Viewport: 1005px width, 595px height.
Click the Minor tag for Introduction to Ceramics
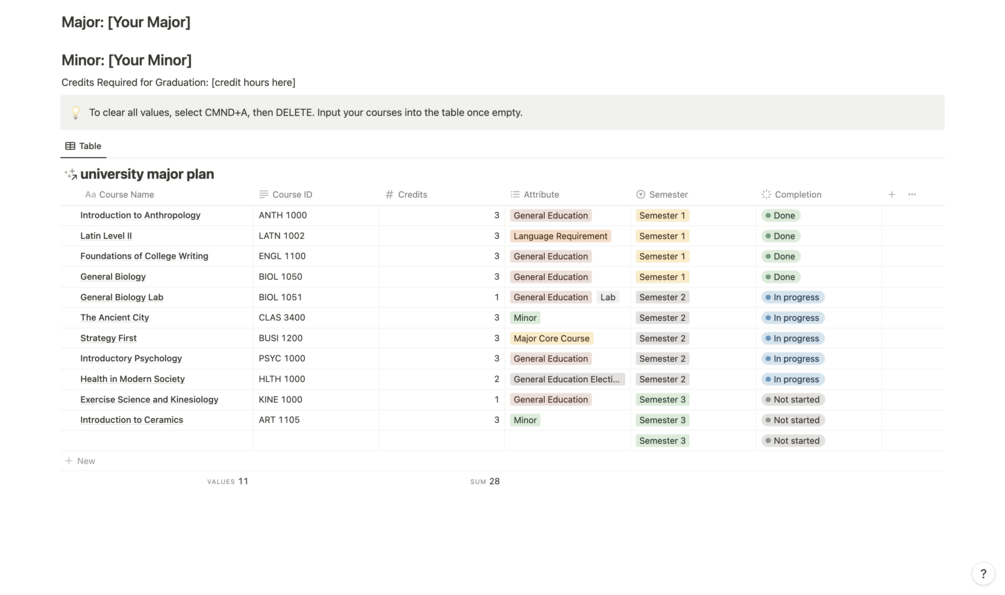(x=525, y=421)
